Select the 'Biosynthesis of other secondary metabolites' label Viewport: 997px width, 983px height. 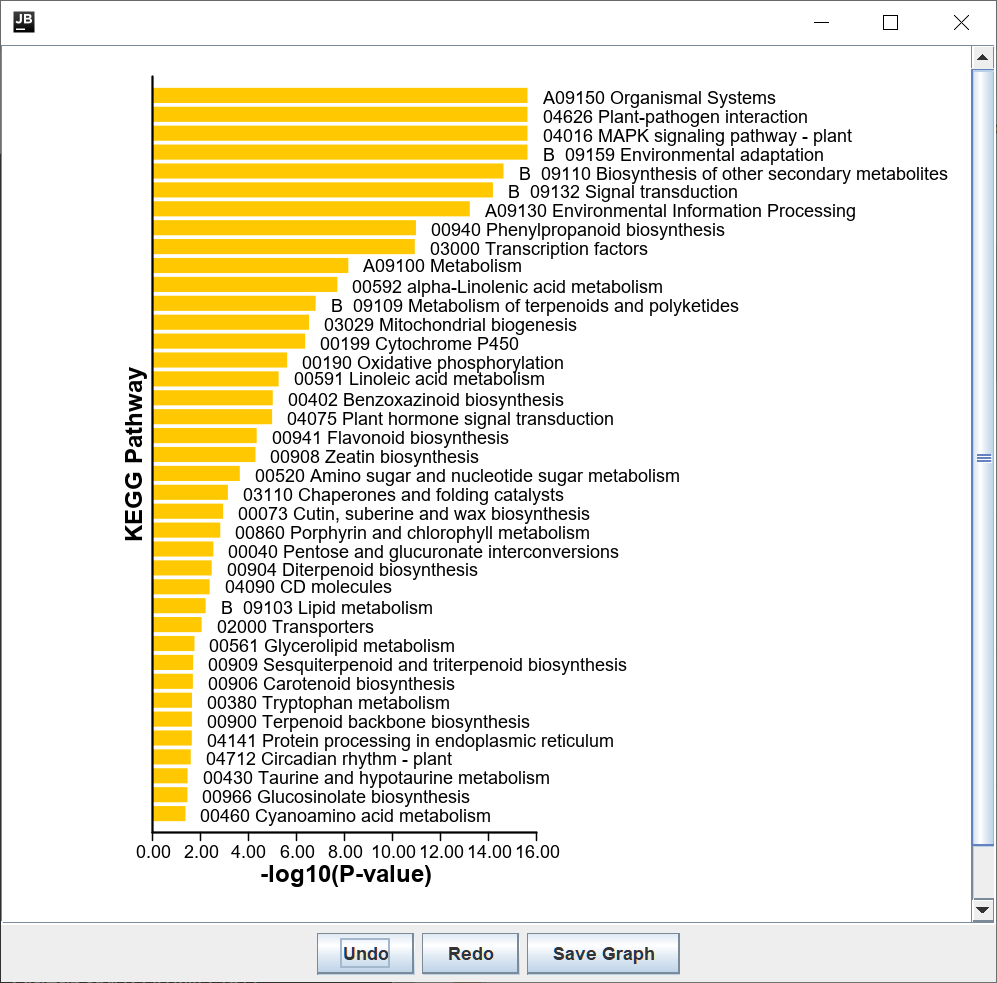point(771,174)
